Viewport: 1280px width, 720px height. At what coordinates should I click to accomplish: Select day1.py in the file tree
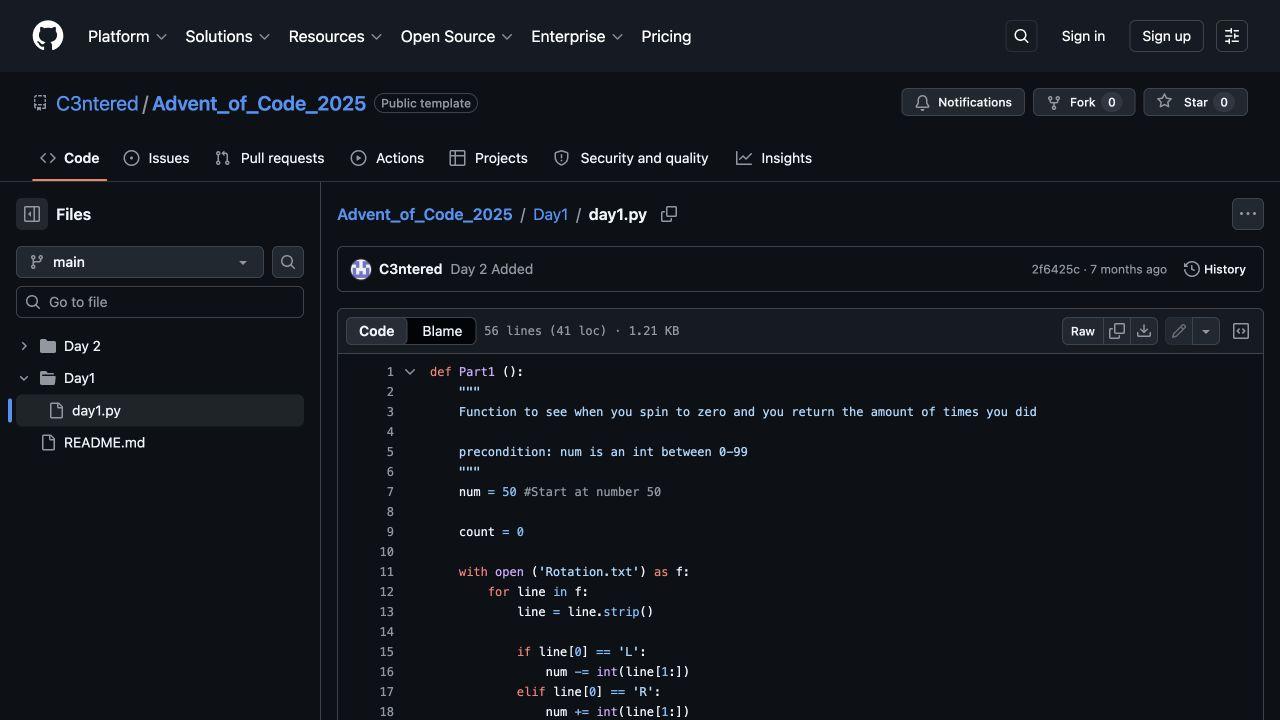point(160,410)
